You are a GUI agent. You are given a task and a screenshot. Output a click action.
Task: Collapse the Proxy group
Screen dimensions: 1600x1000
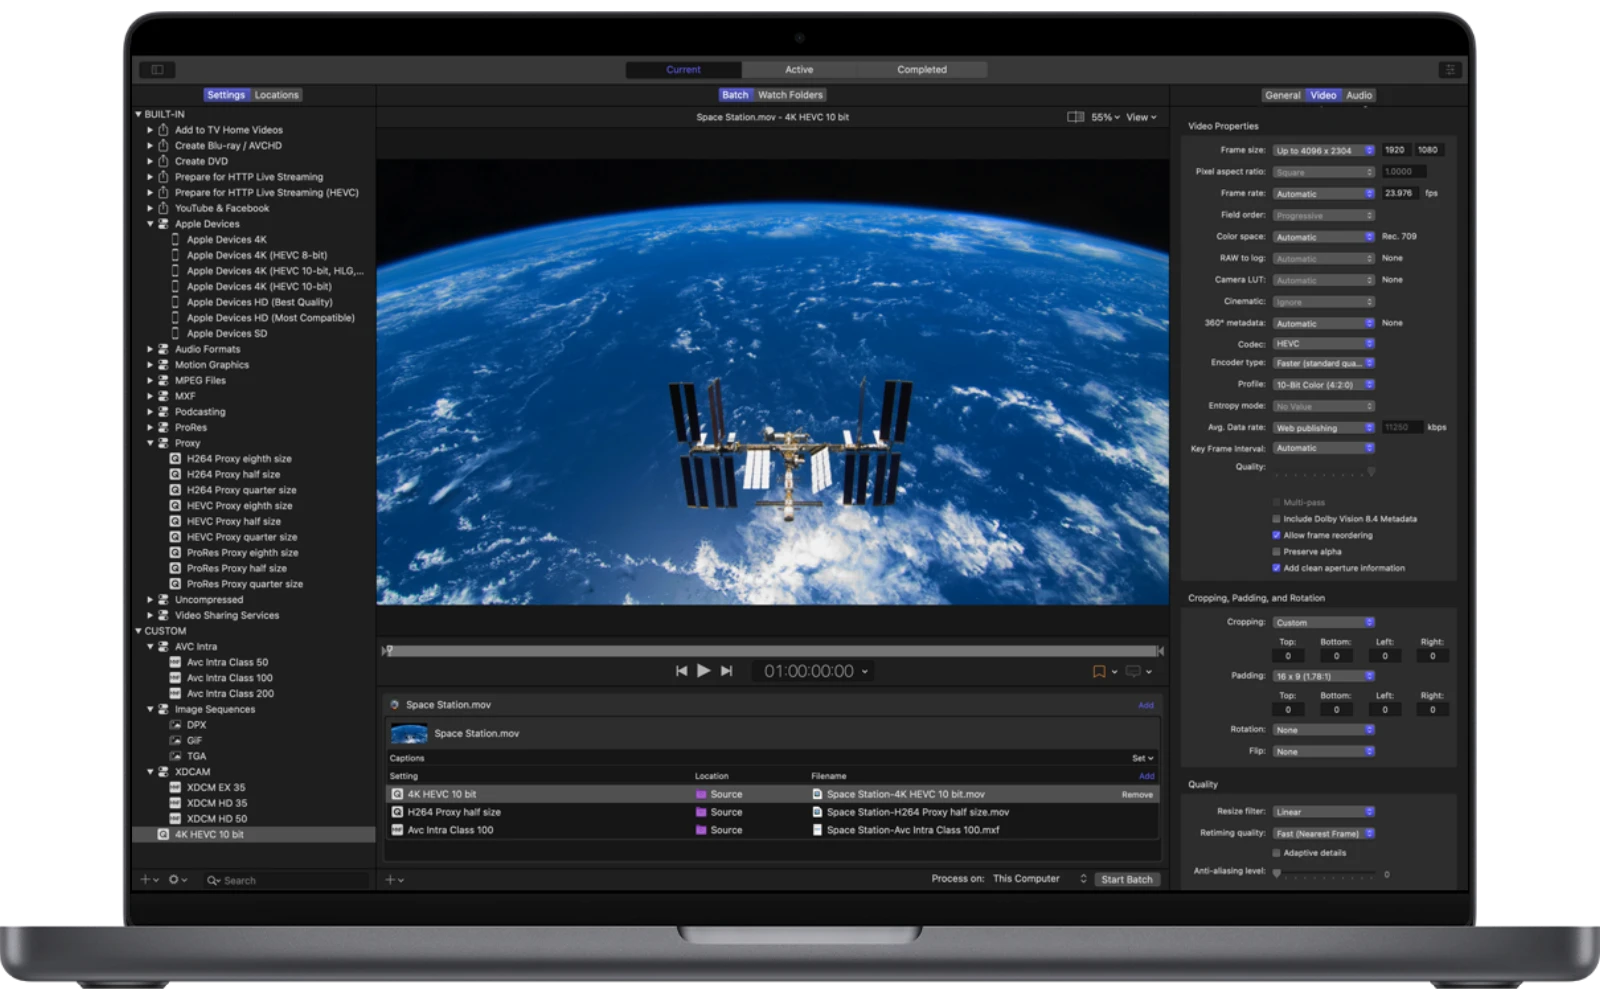(151, 443)
